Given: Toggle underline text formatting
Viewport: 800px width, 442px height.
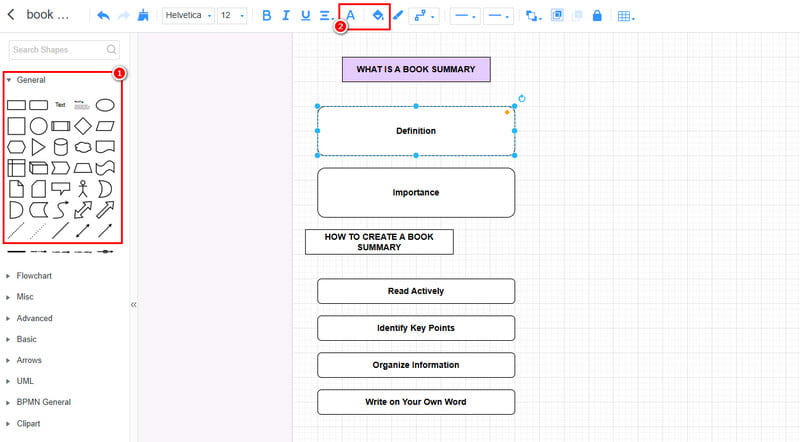Looking at the screenshot, I should pos(305,16).
